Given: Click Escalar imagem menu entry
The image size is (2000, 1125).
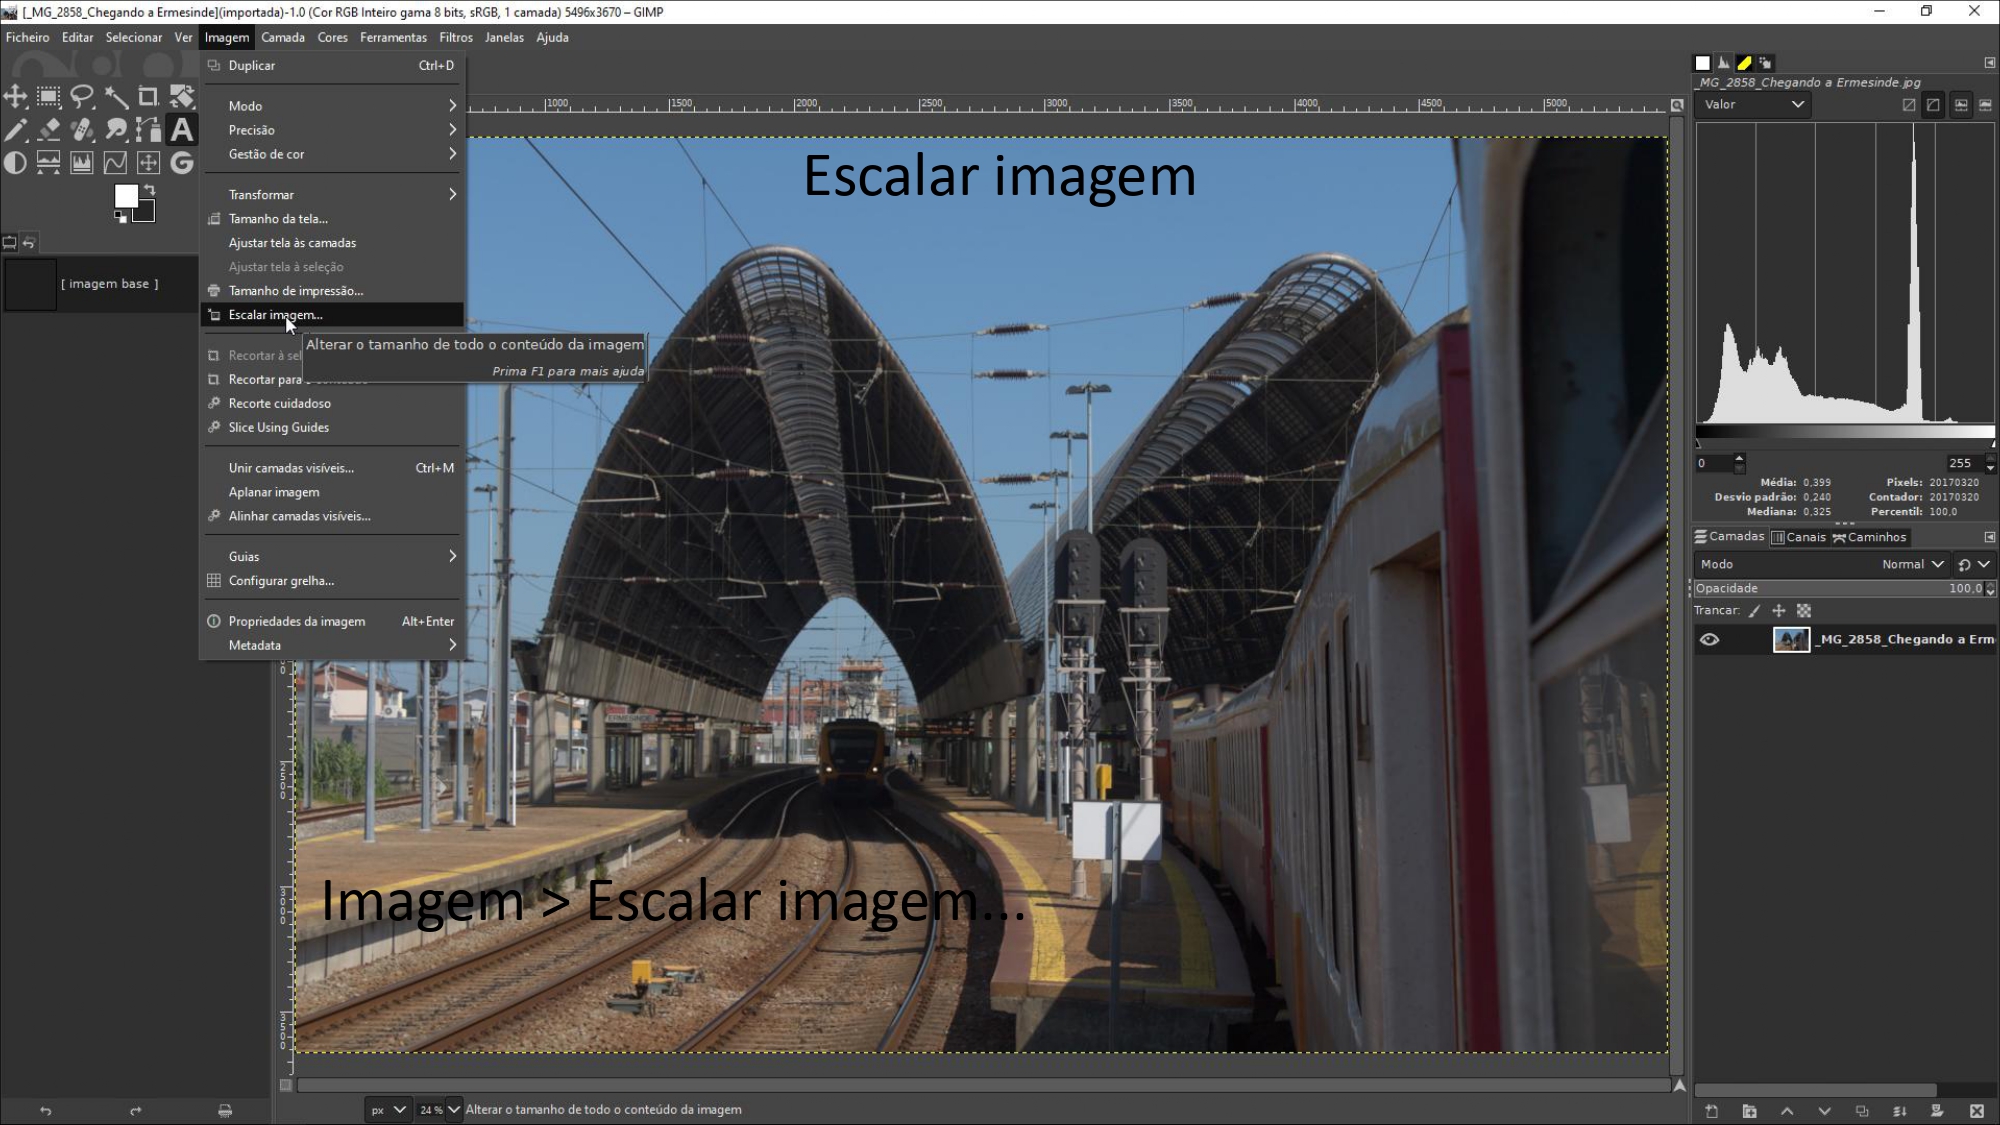Looking at the screenshot, I should (x=276, y=315).
